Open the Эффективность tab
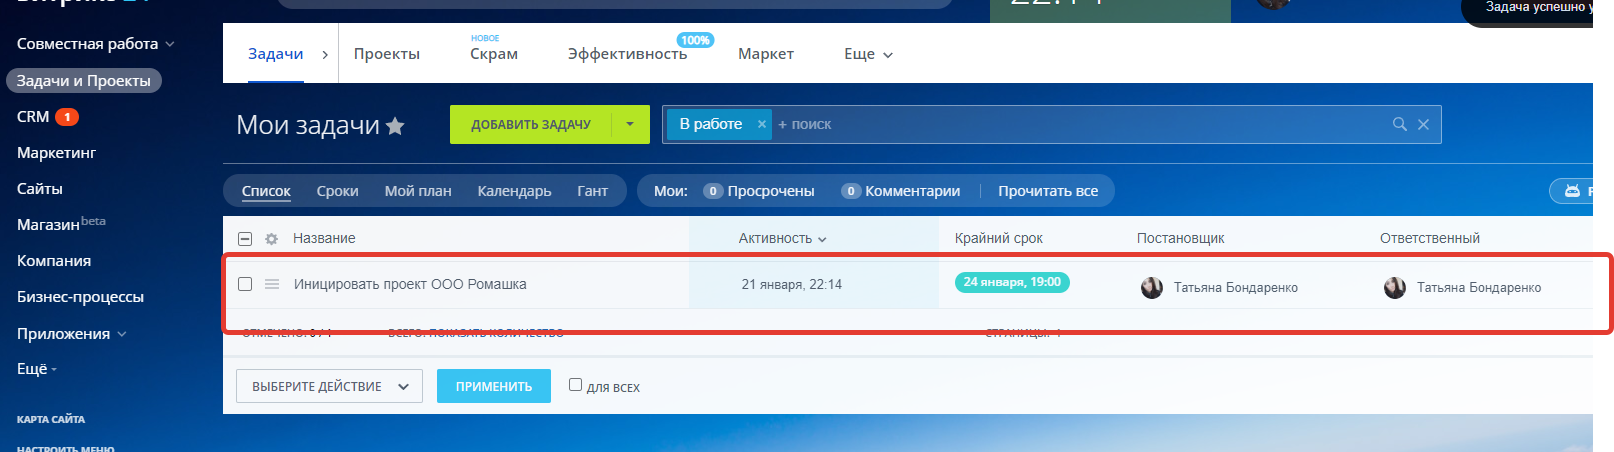 tap(628, 54)
